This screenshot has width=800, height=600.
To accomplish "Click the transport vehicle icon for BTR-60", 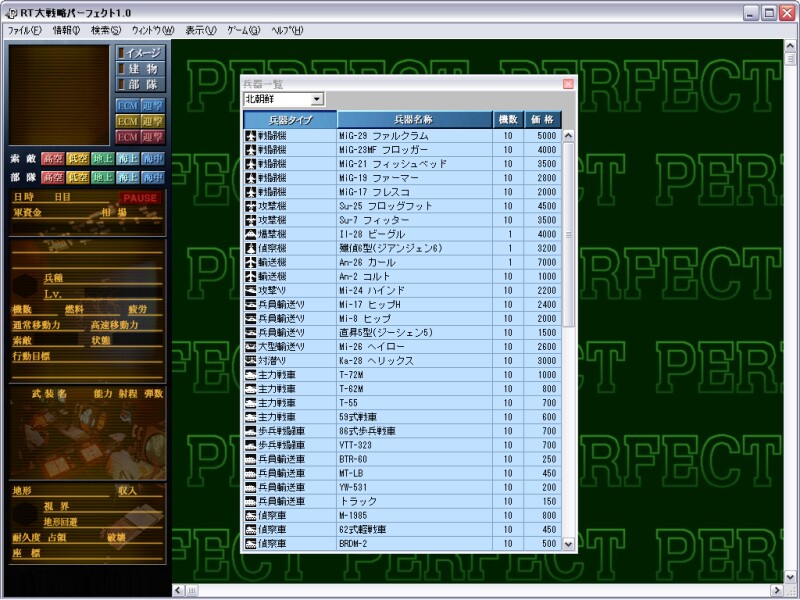I will (x=251, y=458).
